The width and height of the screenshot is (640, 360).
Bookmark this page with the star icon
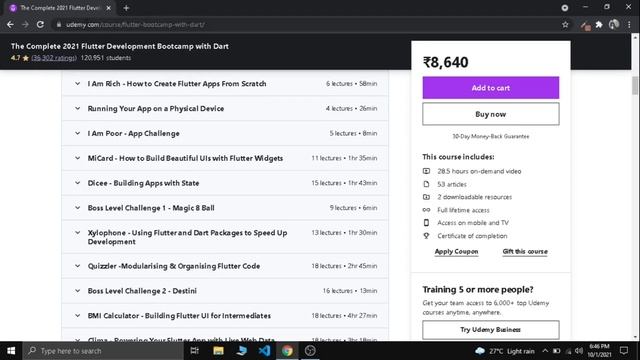(x=565, y=25)
